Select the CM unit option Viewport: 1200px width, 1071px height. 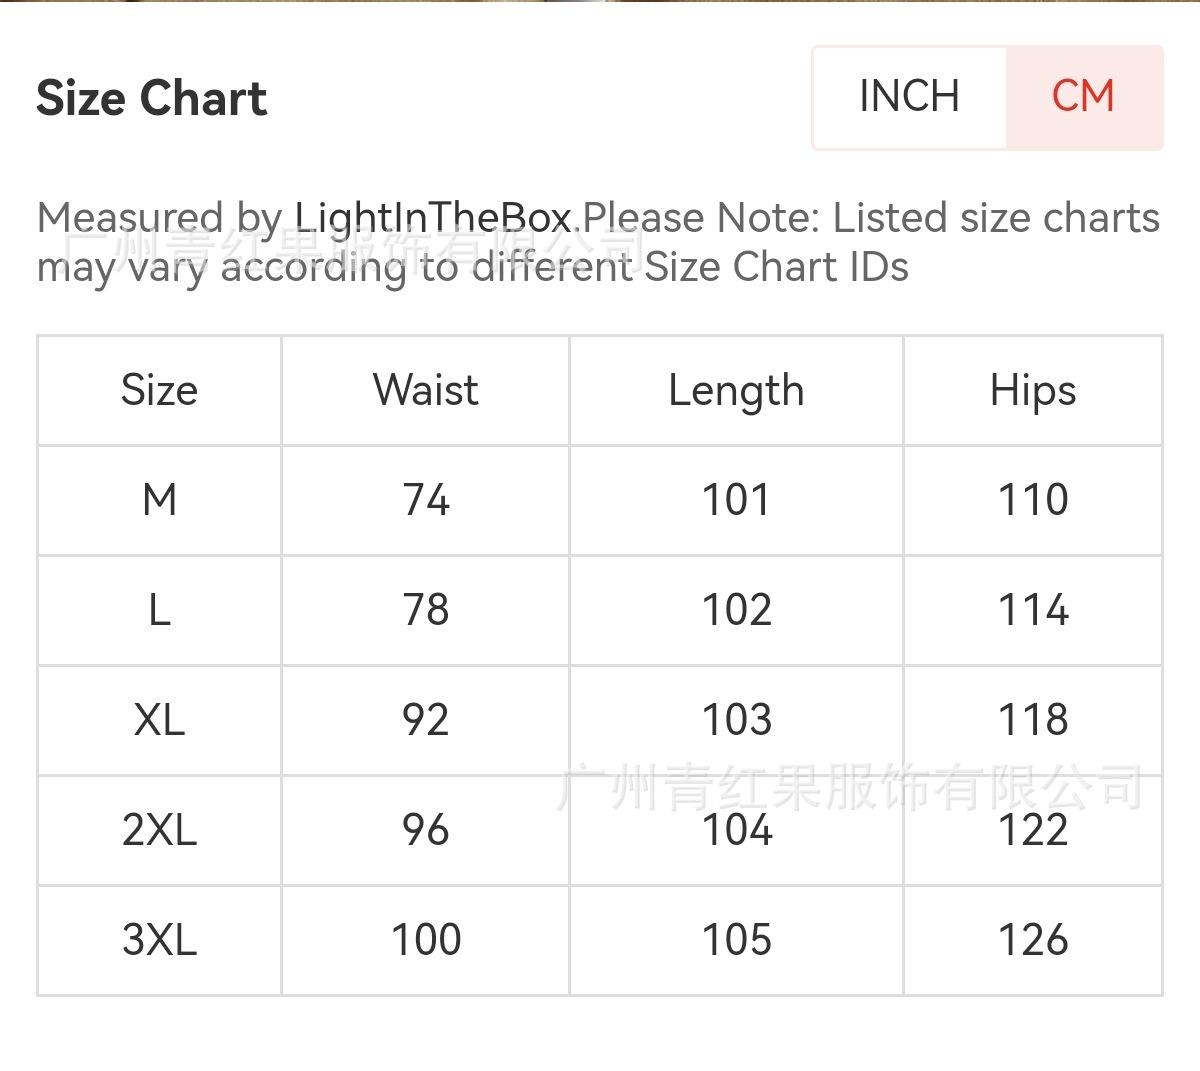(x=1083, y=97)
